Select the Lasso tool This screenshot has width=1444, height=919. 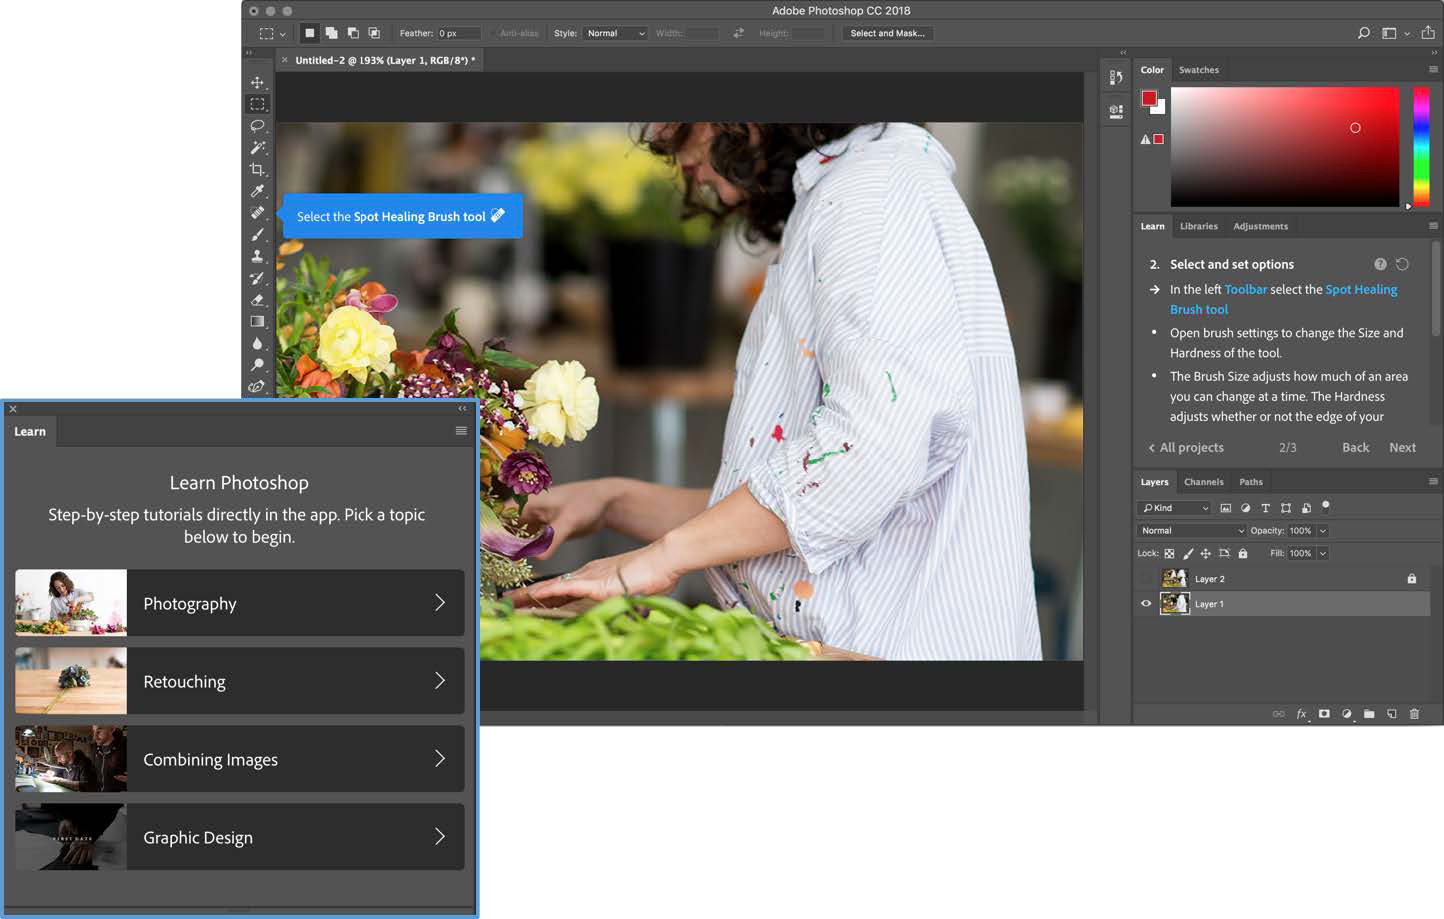click(258, 126)
